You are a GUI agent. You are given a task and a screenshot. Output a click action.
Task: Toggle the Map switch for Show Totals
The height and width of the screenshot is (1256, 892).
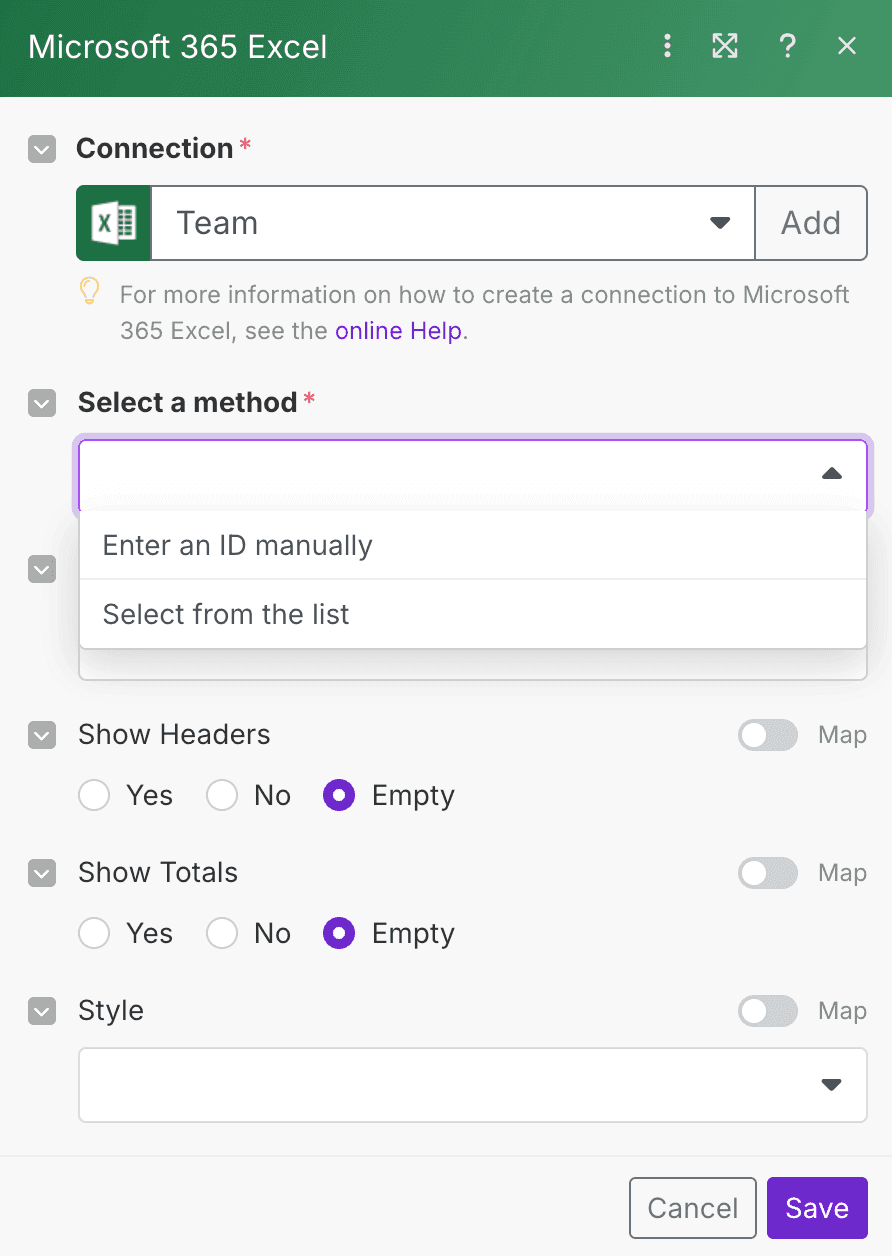(768, 873)
